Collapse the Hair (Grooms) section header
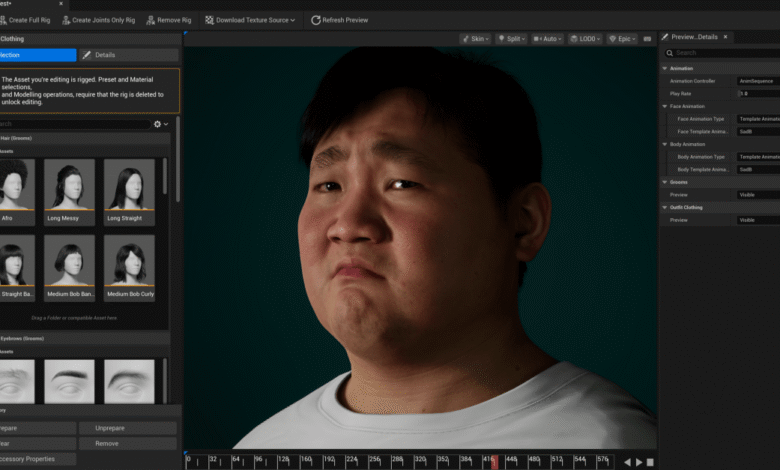780x470 pixels. [x=85, y=138]
